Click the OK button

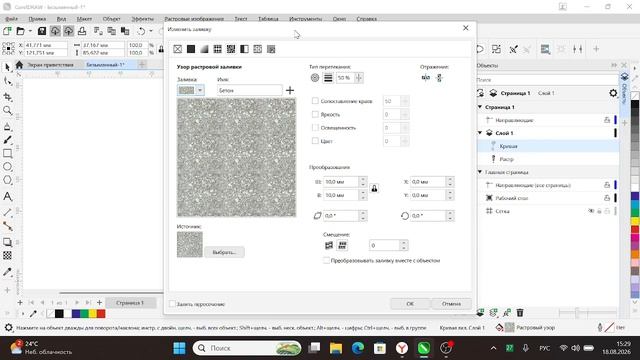coord(410,304)
